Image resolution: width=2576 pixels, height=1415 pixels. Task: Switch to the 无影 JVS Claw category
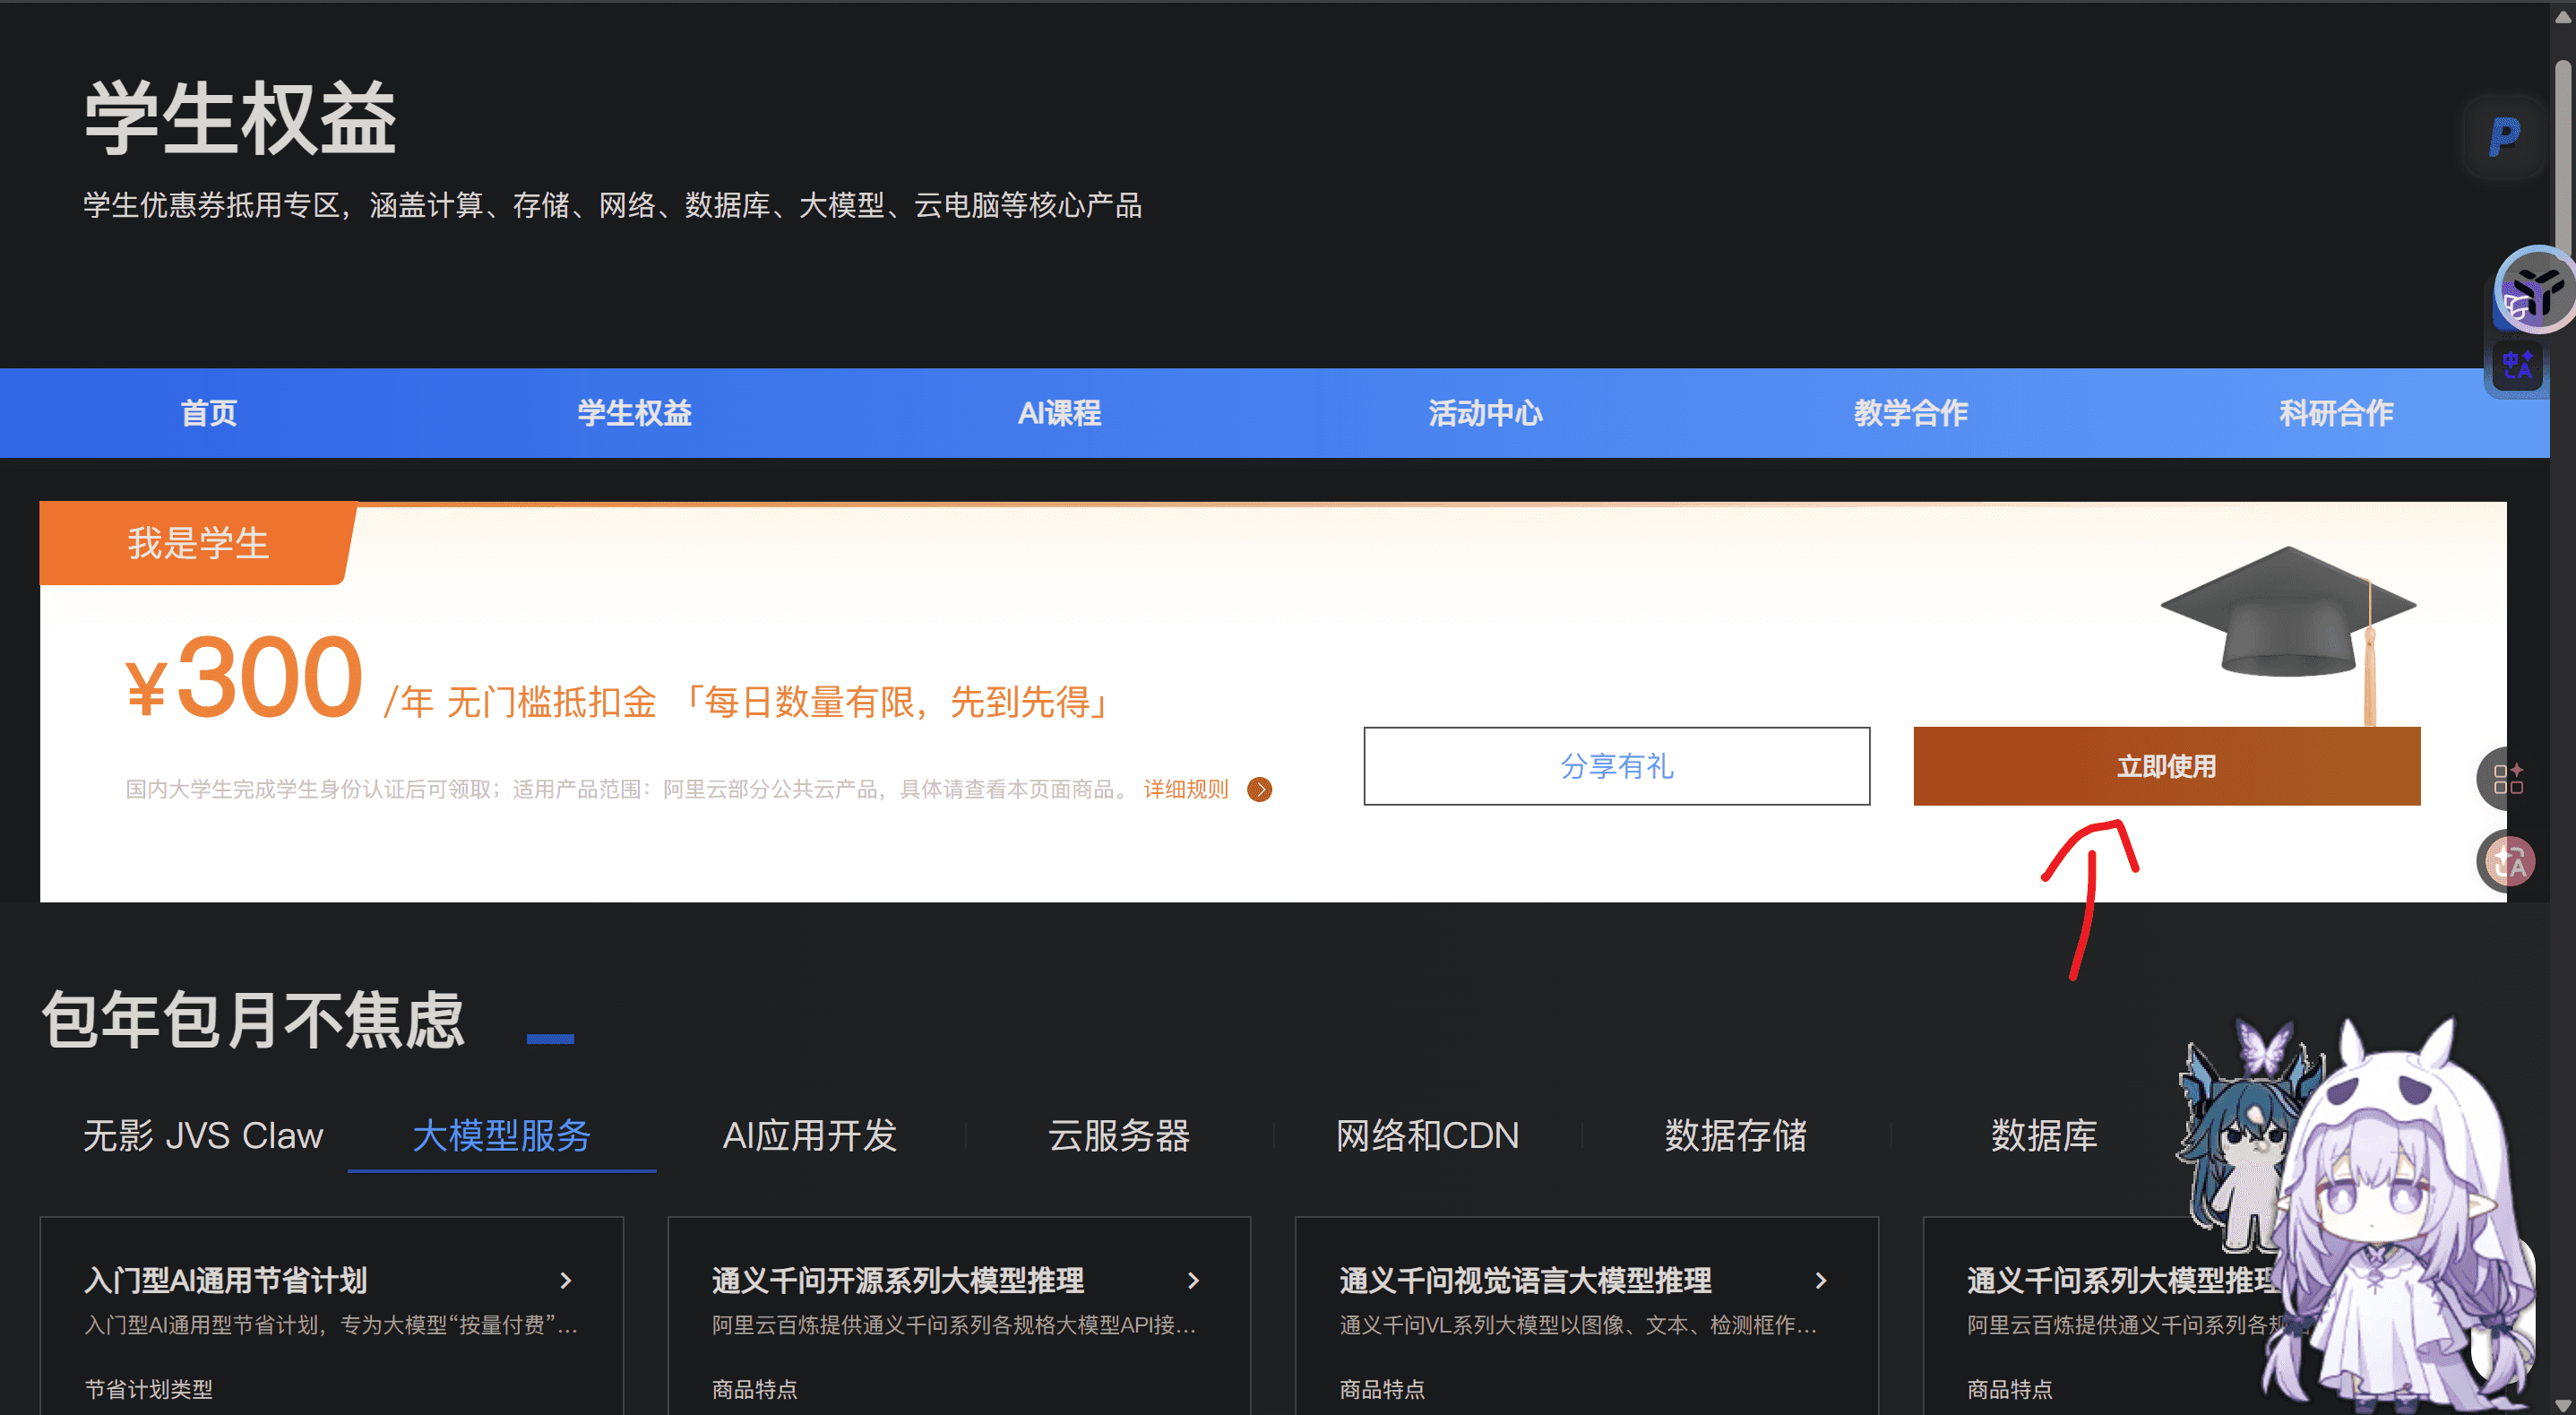point(203,1136)
